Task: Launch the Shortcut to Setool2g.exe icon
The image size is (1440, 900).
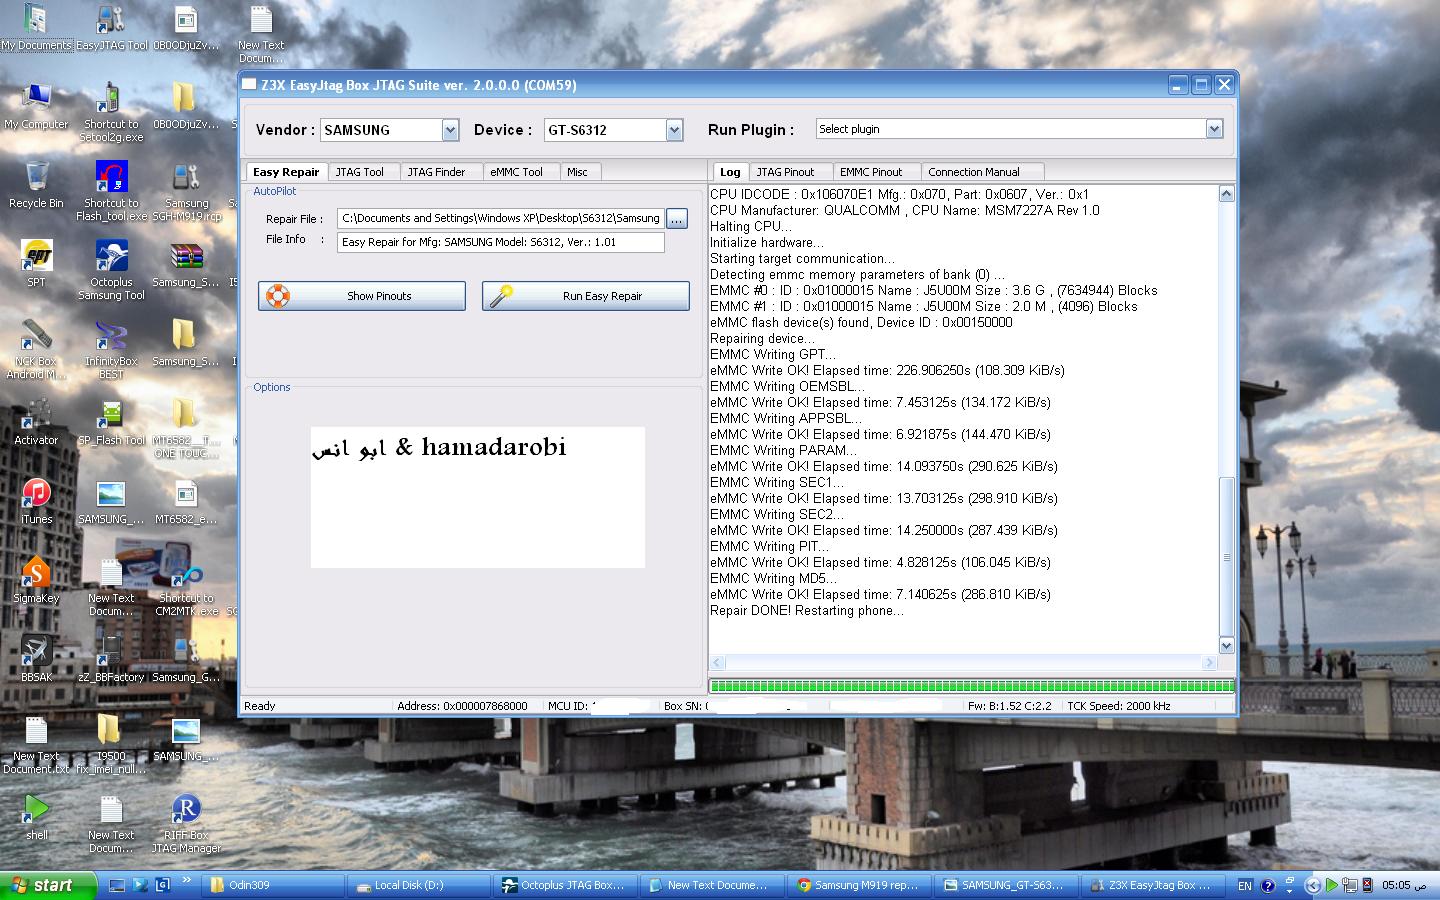Action: [111, 112]
